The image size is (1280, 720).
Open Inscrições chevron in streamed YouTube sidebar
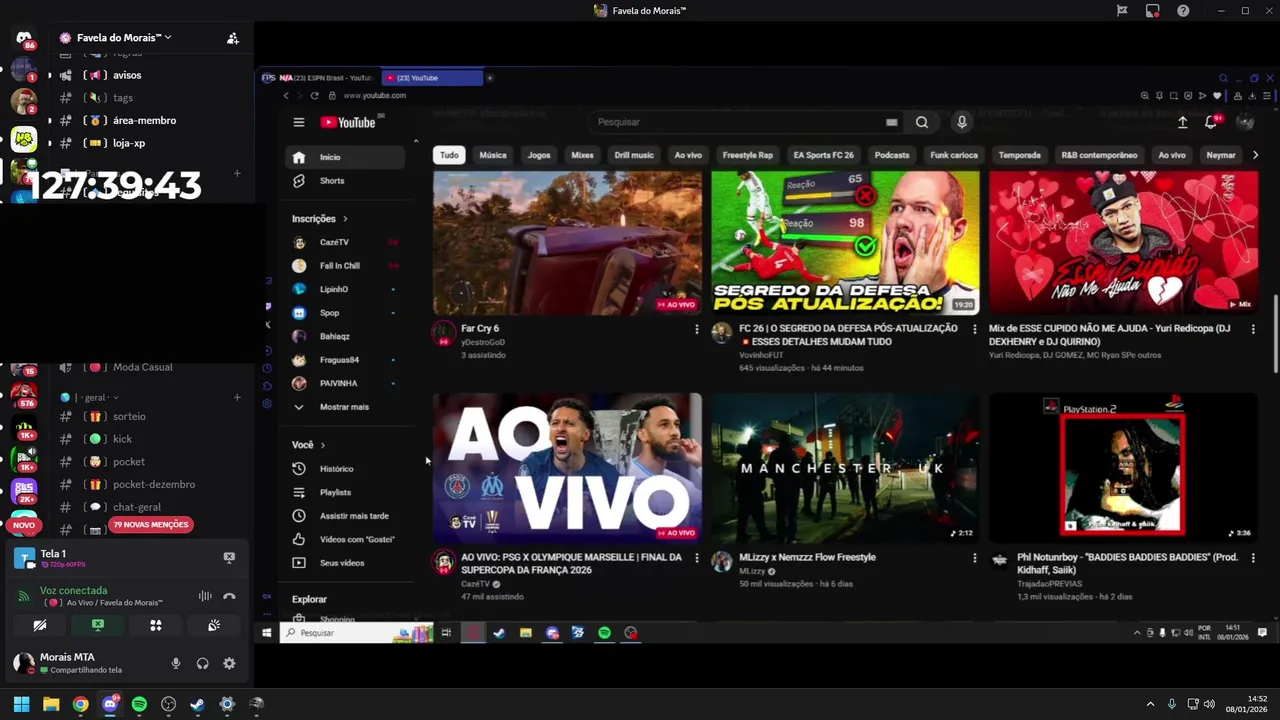click(345, 218)
